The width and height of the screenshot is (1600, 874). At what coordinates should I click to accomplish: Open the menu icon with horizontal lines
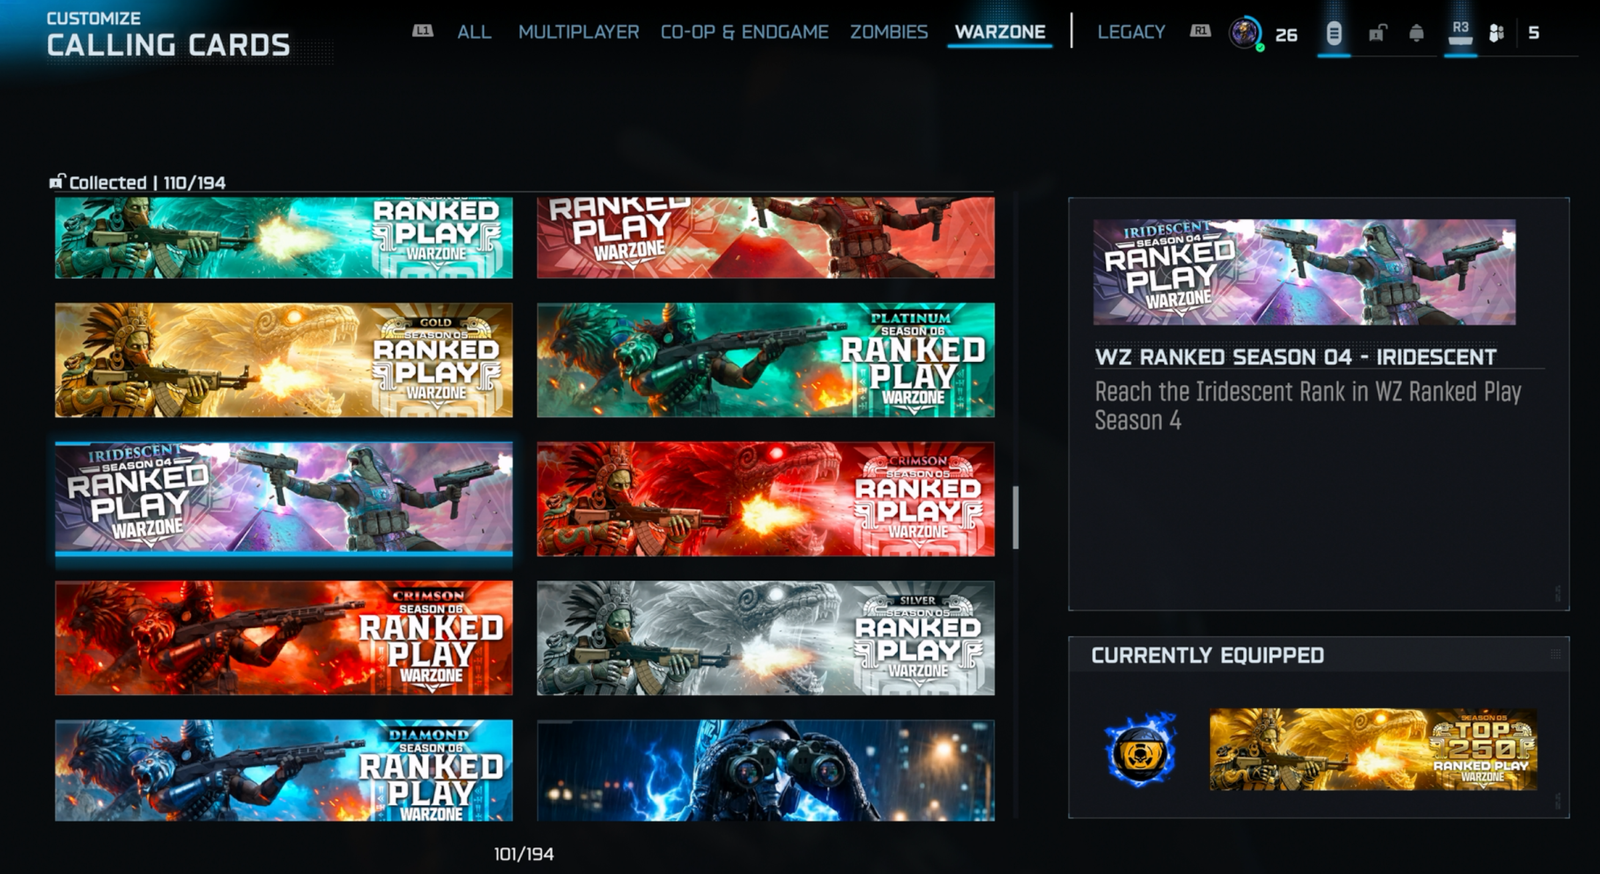[1334, 33]
